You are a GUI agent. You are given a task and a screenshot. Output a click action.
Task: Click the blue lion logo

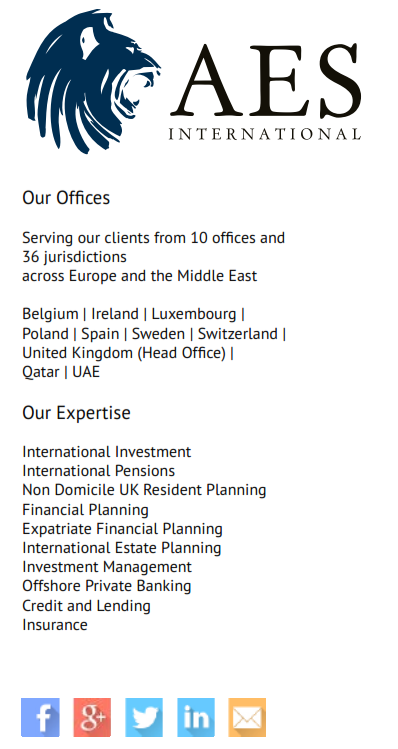click(x=93, y=81)
